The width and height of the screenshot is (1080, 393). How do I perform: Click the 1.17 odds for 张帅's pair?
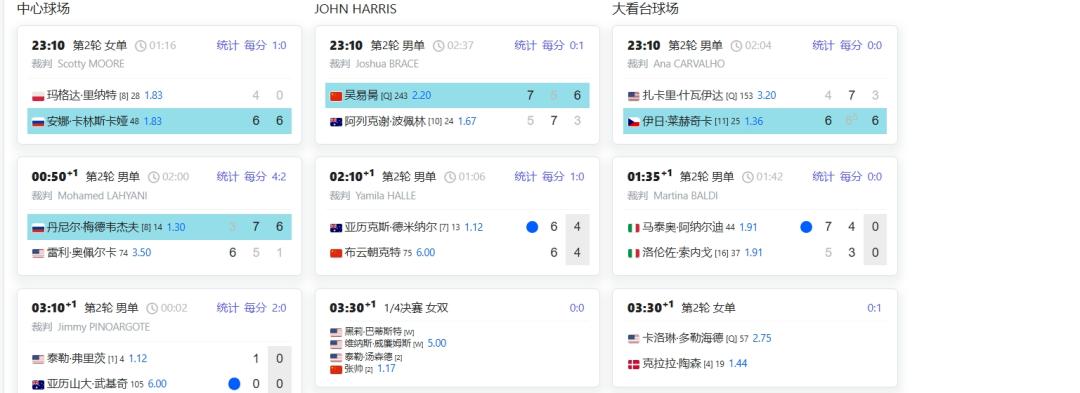pos(386,369)
